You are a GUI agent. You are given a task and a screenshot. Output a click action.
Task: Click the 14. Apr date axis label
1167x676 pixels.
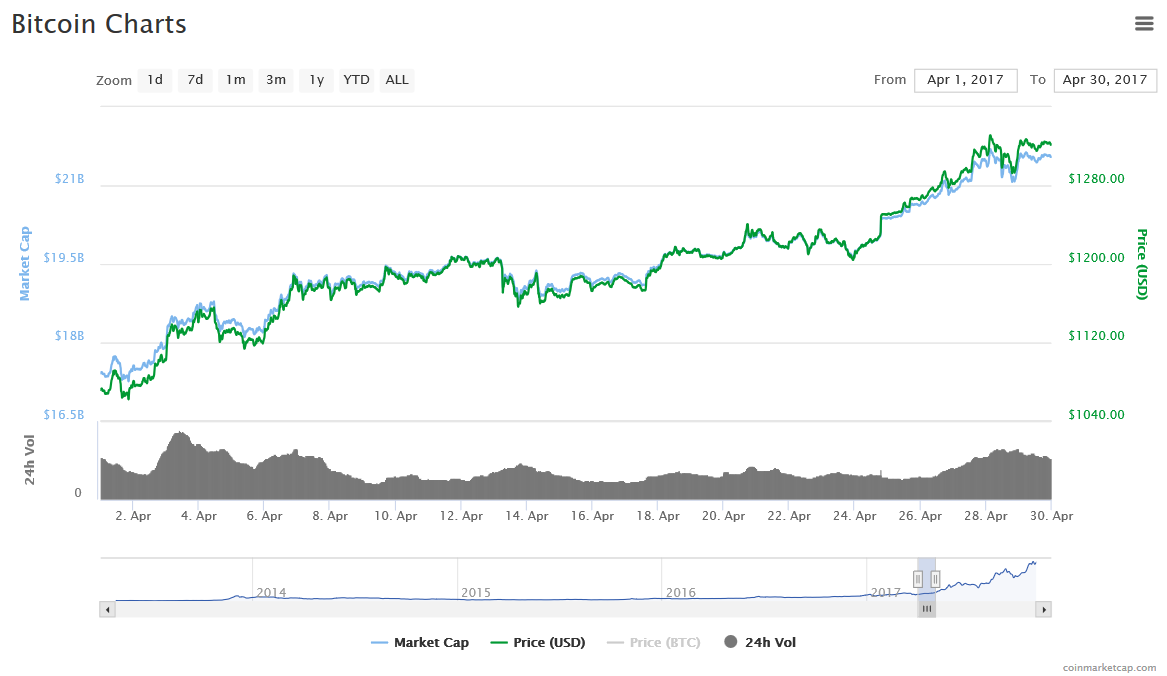tap(527, 516)
